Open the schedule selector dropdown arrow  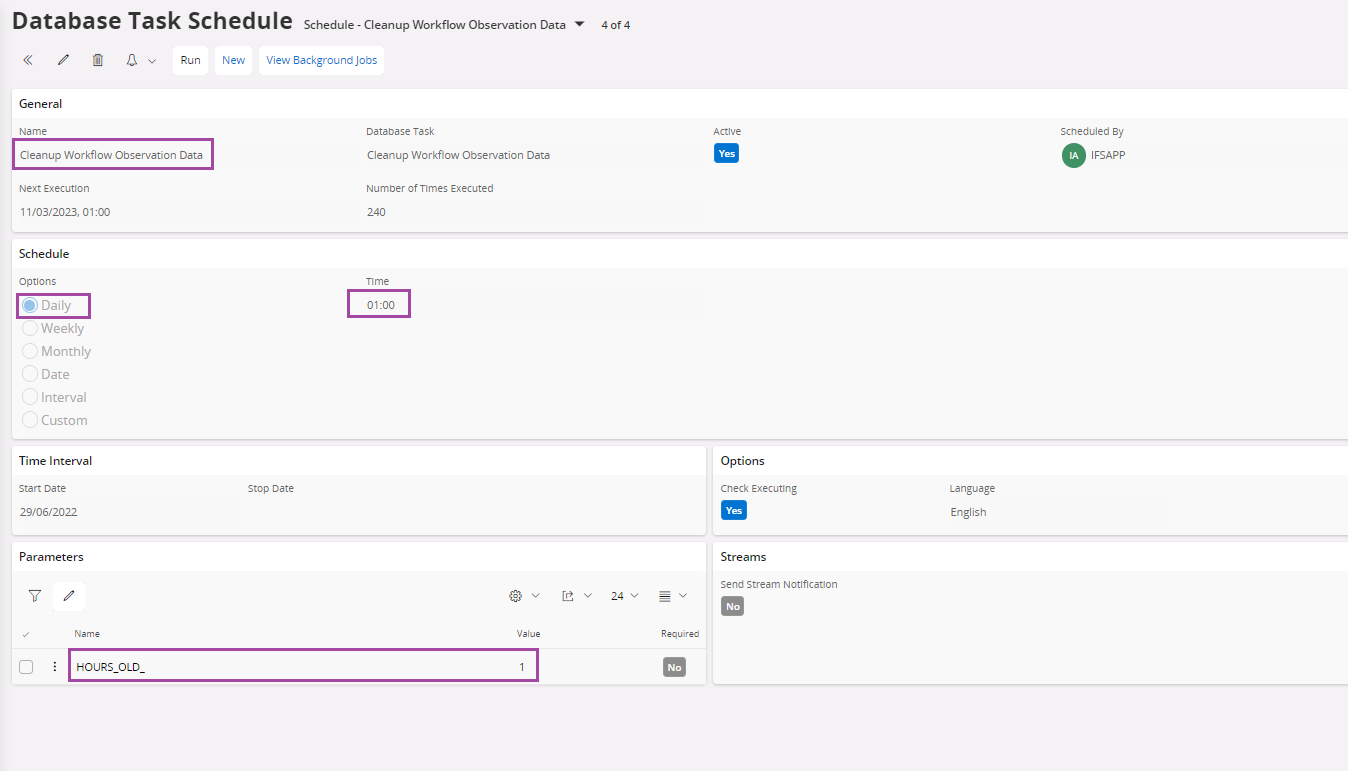579,24
